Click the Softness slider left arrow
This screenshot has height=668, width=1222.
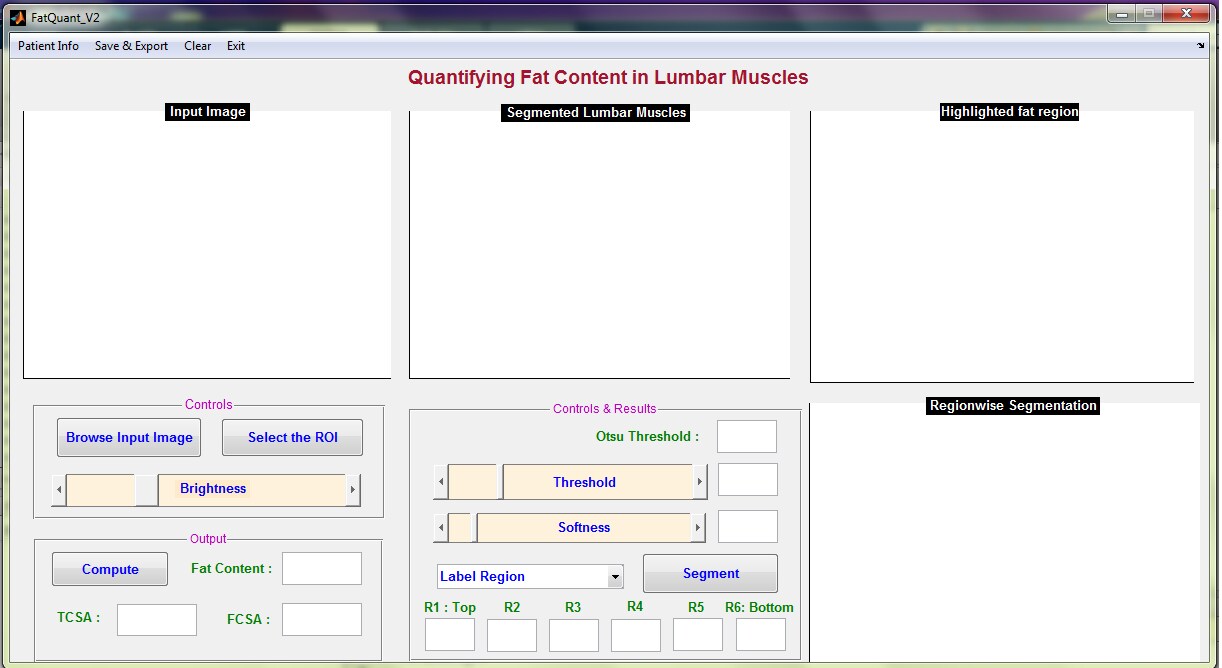(x=441, y=528)
